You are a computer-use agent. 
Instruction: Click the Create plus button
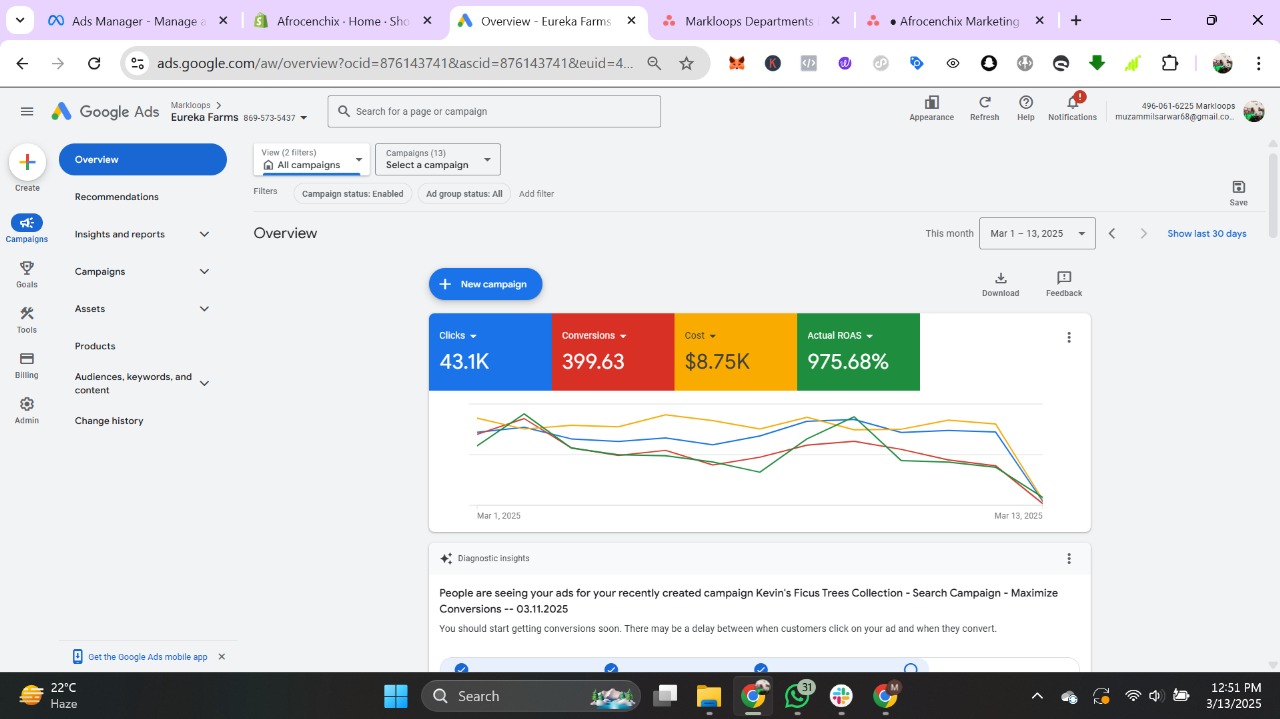pos(27,162)
